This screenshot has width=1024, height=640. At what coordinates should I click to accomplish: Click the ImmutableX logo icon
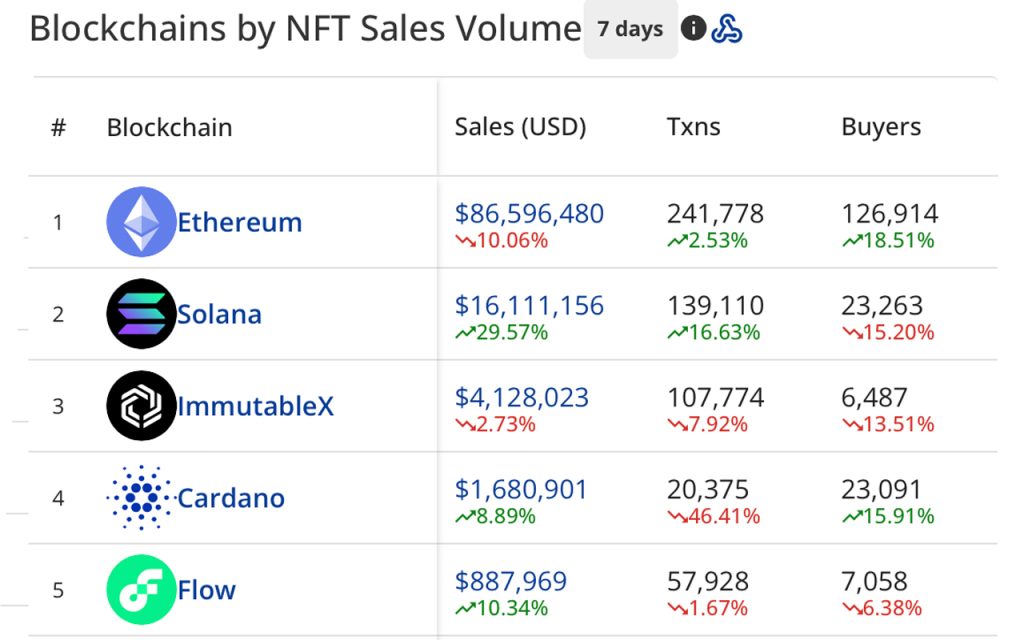tap(141, 405)
